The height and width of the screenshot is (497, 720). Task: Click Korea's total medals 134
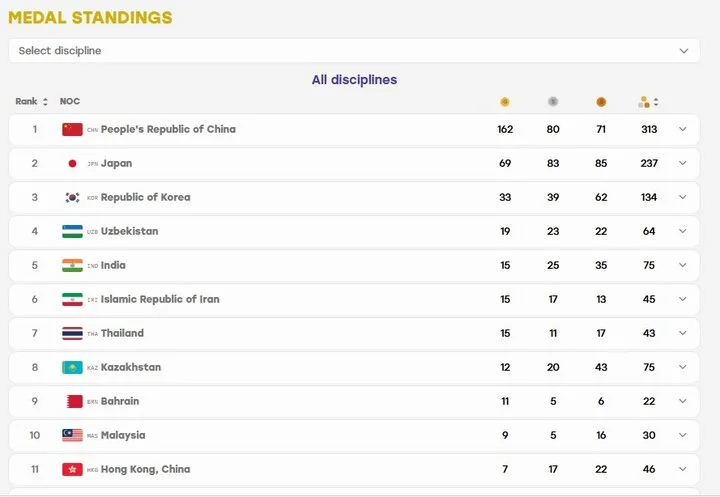[649, 198]
